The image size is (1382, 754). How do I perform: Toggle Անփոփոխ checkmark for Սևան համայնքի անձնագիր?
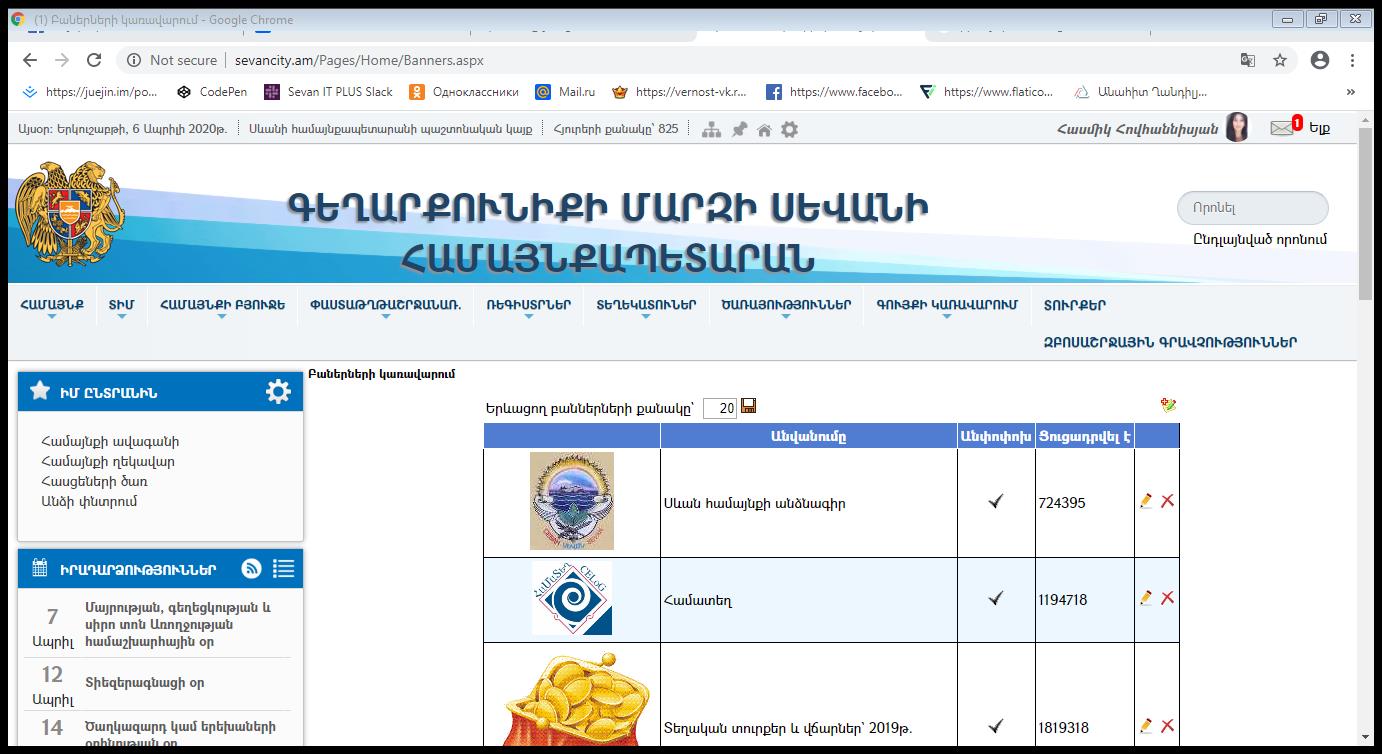point(996,501)
